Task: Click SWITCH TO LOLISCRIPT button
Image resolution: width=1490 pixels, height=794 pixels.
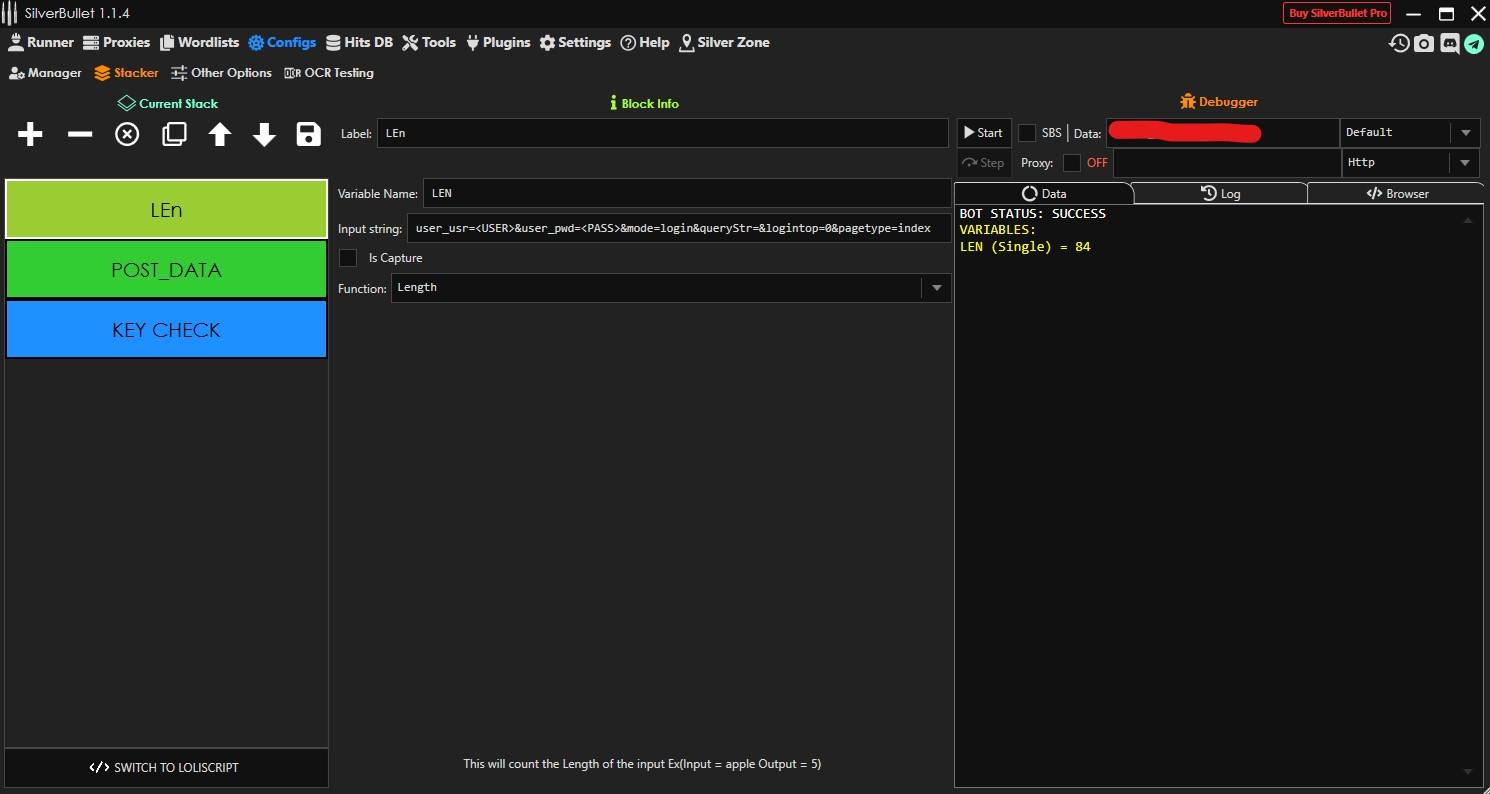Action: [x=166, y=768]
